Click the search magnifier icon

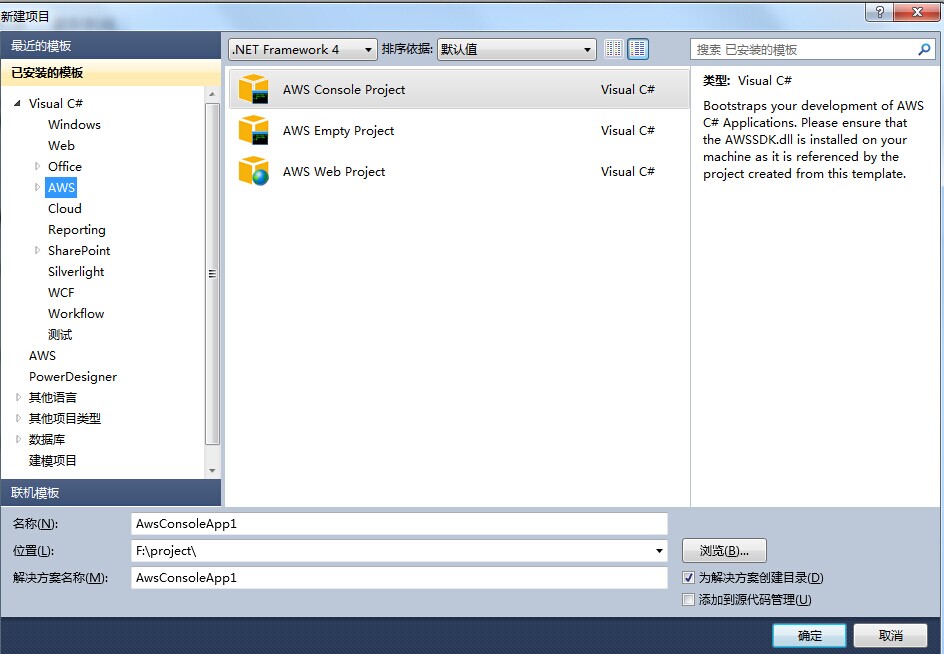point(924,49)
